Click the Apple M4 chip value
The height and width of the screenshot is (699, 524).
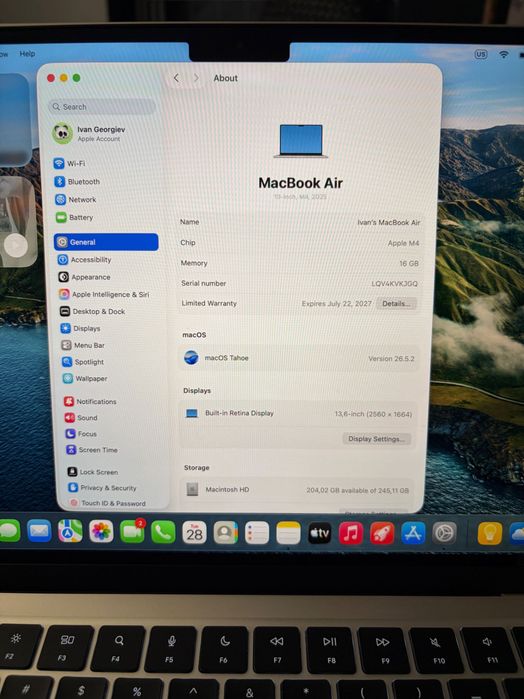(403, 243)
